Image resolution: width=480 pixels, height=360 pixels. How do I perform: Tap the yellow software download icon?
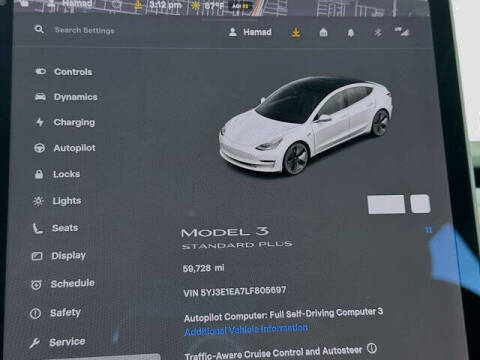(x=295, y=33)
